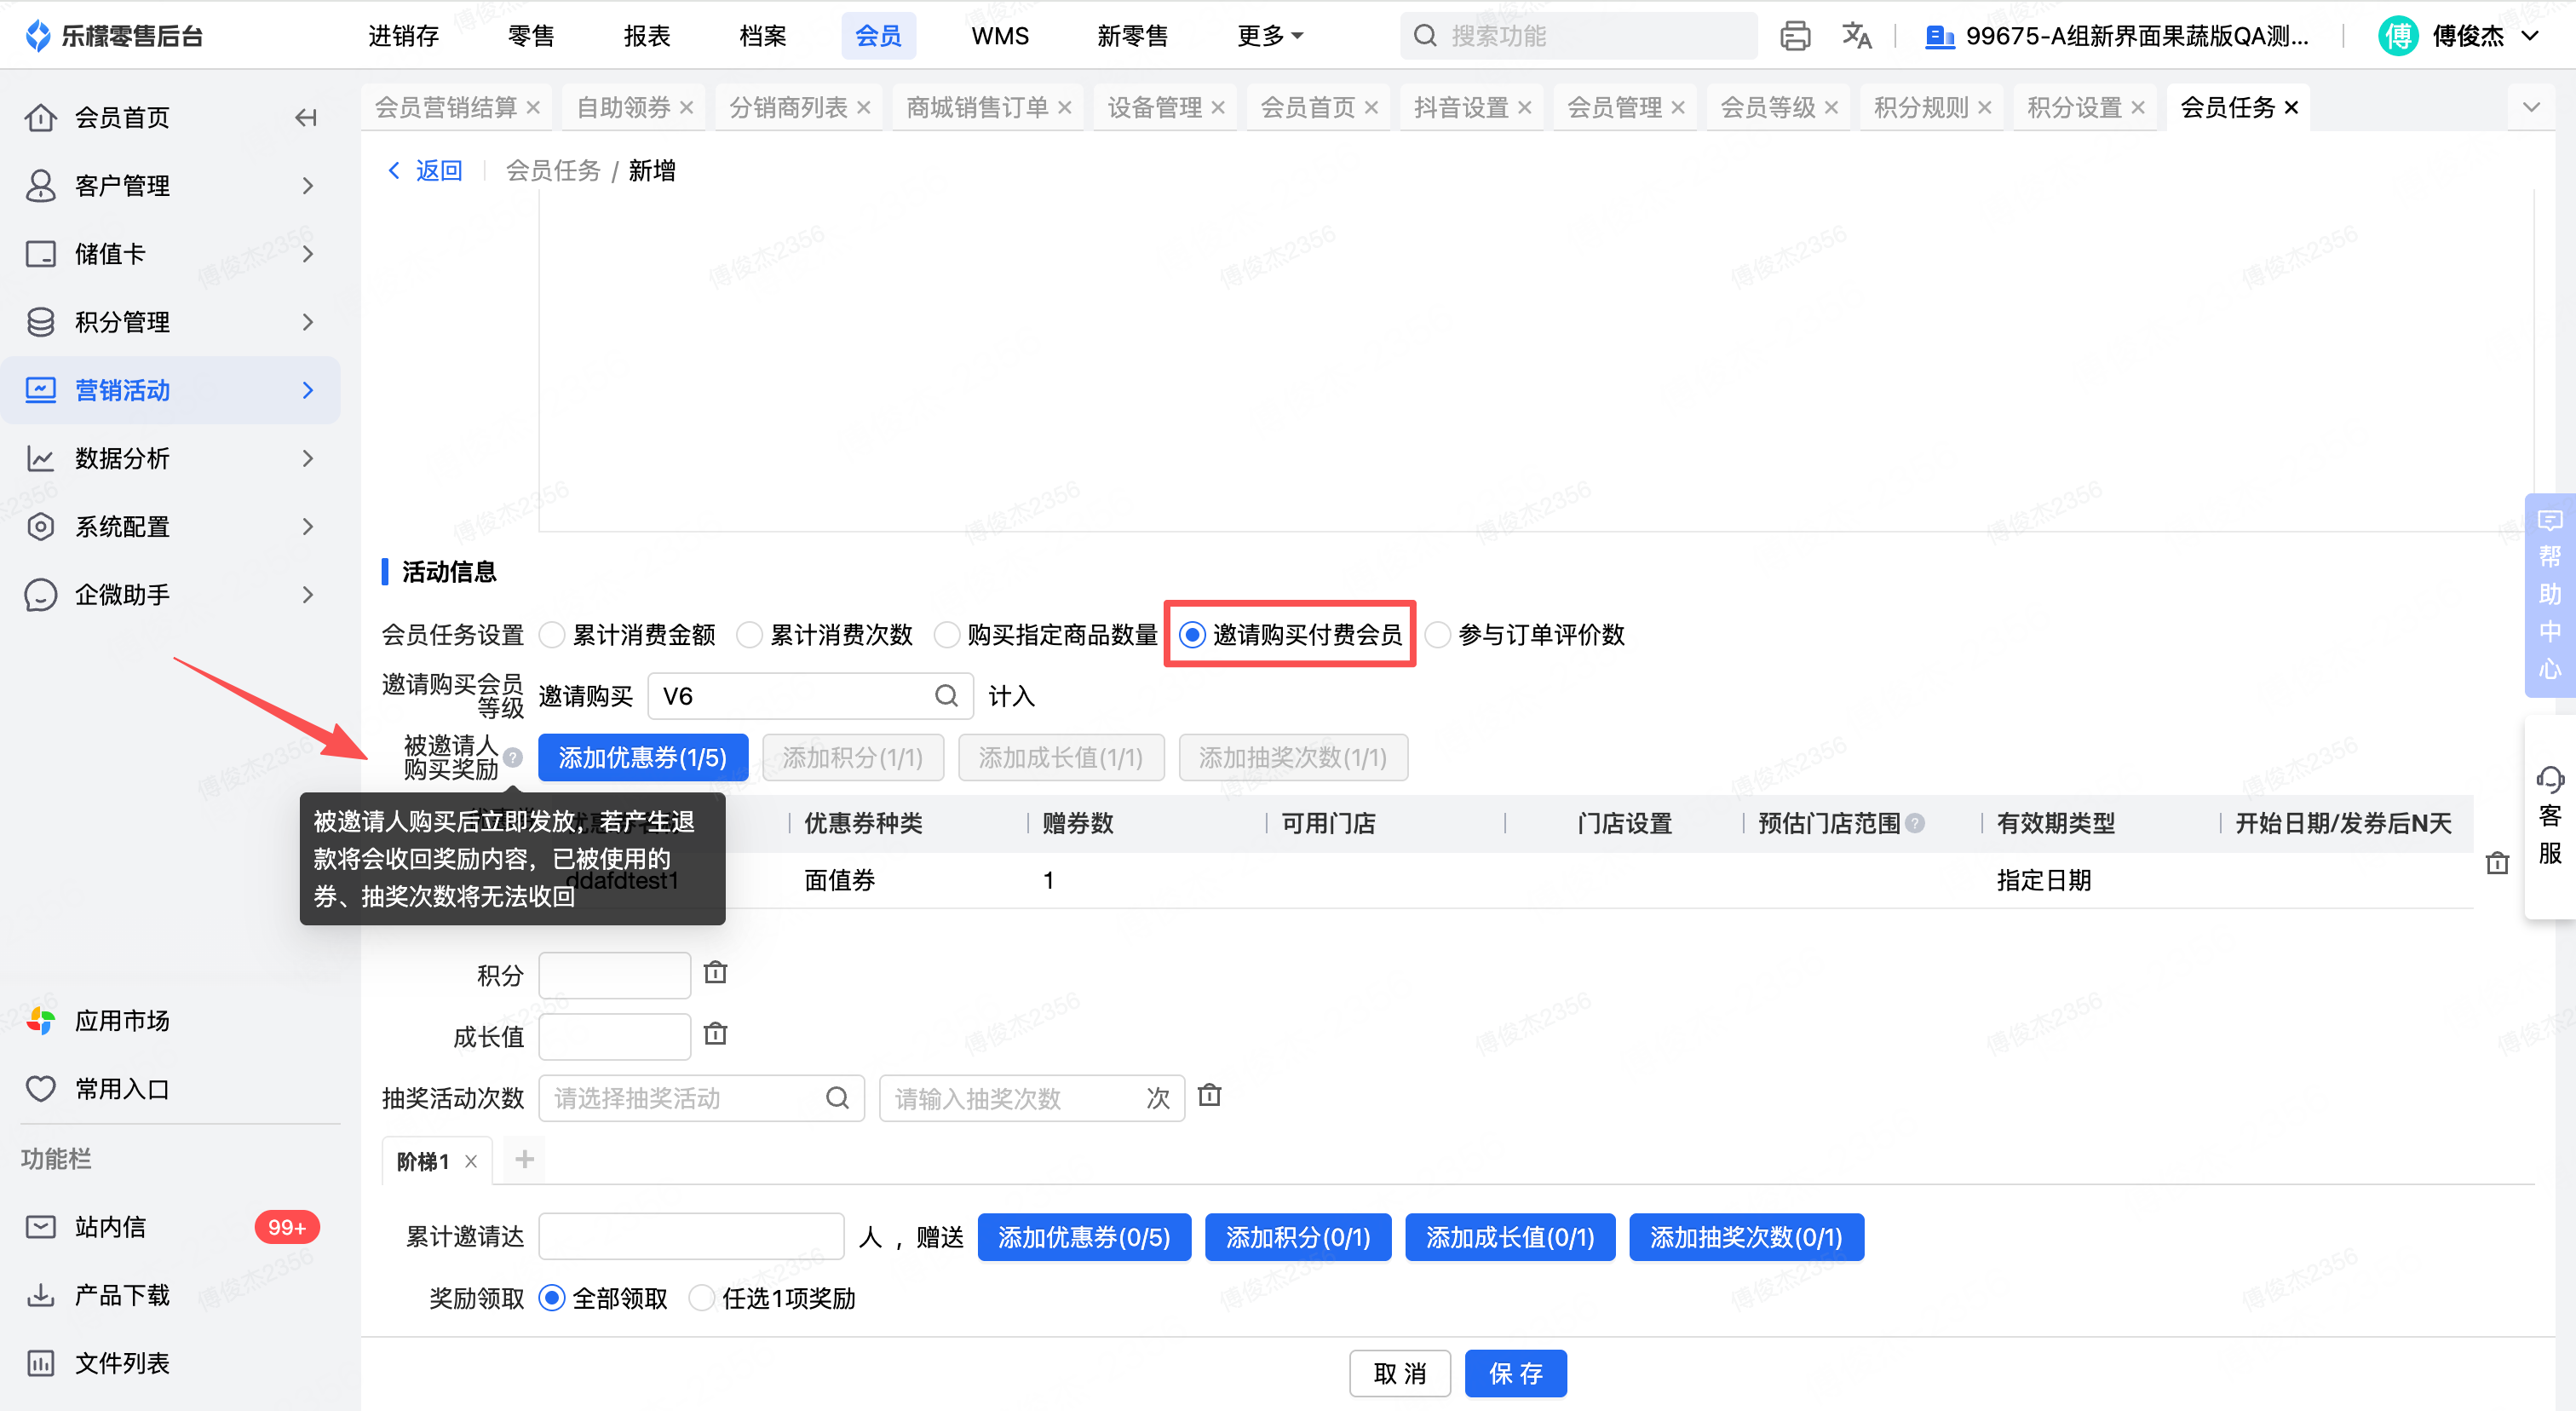The height and width of the screenshot is (1411, 2576).
Task: Delete the 成长值 reward row via trash icon
Action: tap(715, 1034)
